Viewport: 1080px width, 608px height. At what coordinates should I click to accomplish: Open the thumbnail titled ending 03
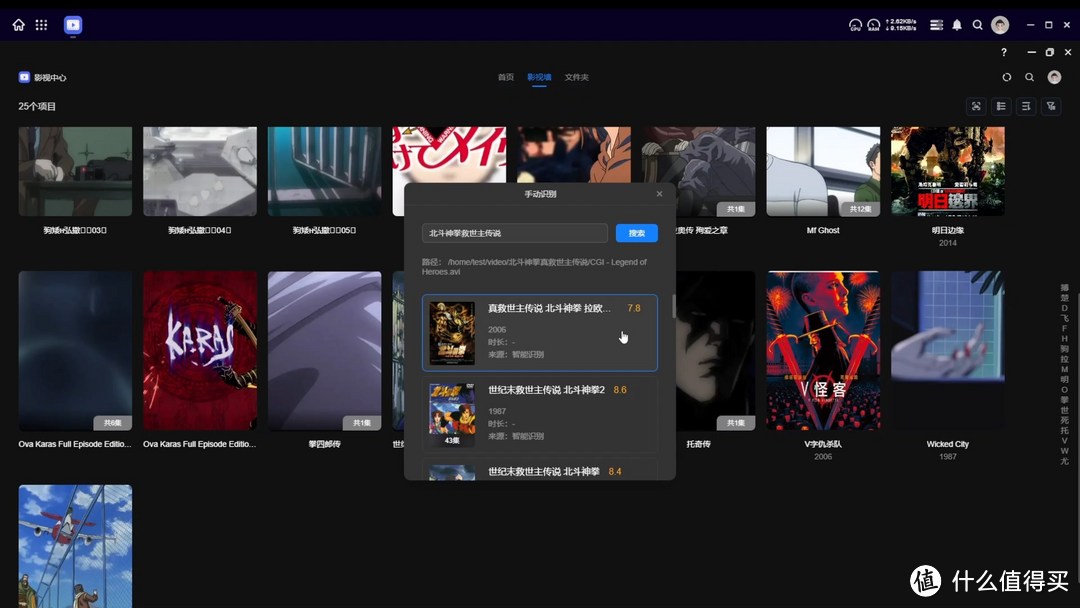(75, 171)
